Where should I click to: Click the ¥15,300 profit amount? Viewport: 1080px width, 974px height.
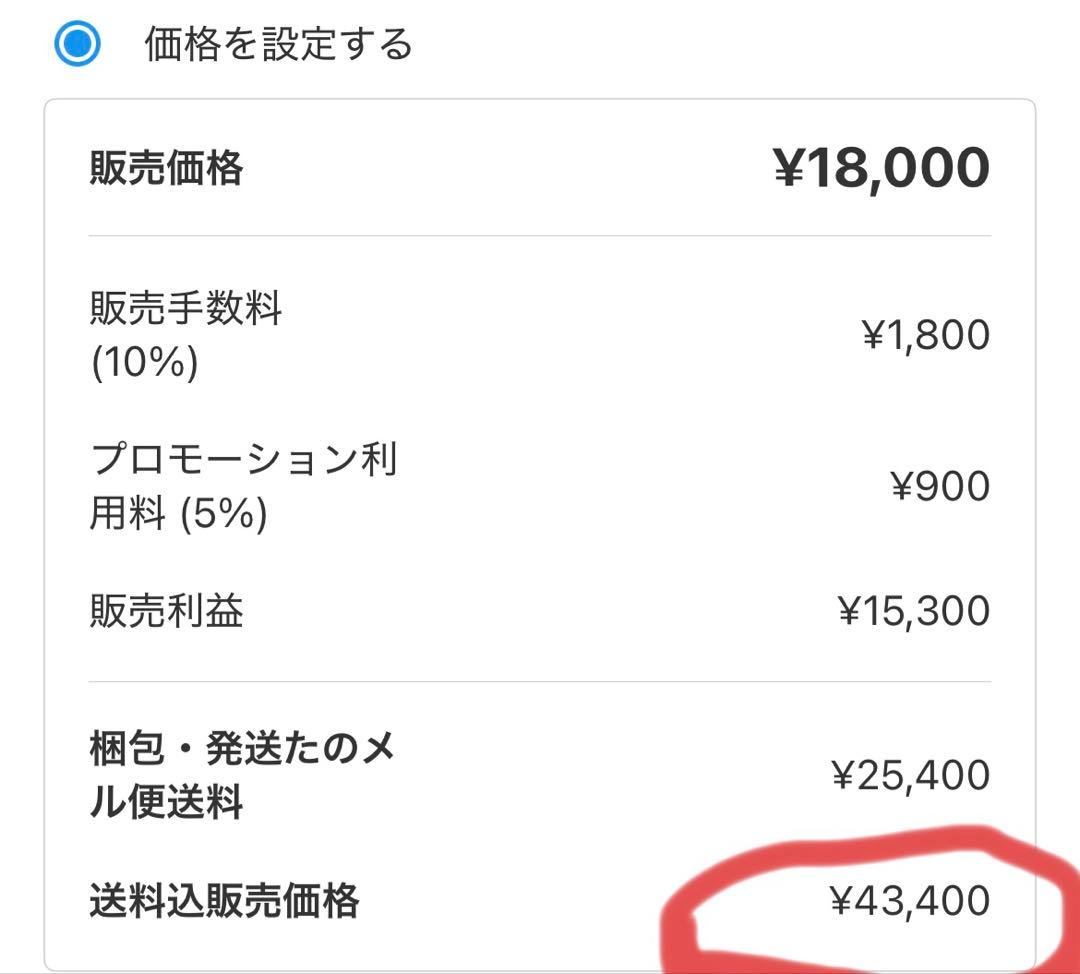(x=915, y=610)
